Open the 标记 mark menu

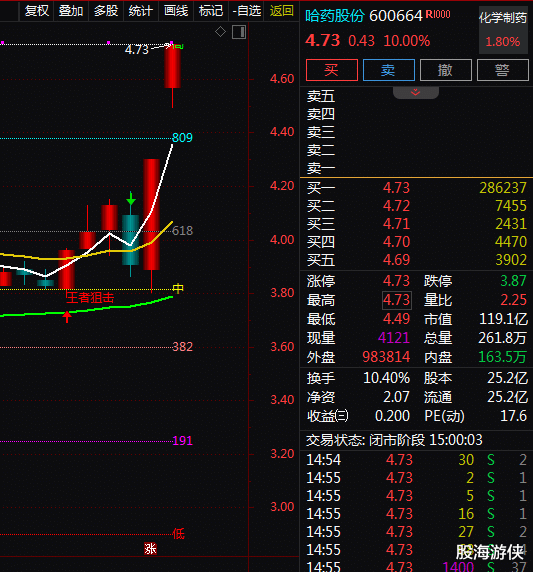(x=211, y=11)
